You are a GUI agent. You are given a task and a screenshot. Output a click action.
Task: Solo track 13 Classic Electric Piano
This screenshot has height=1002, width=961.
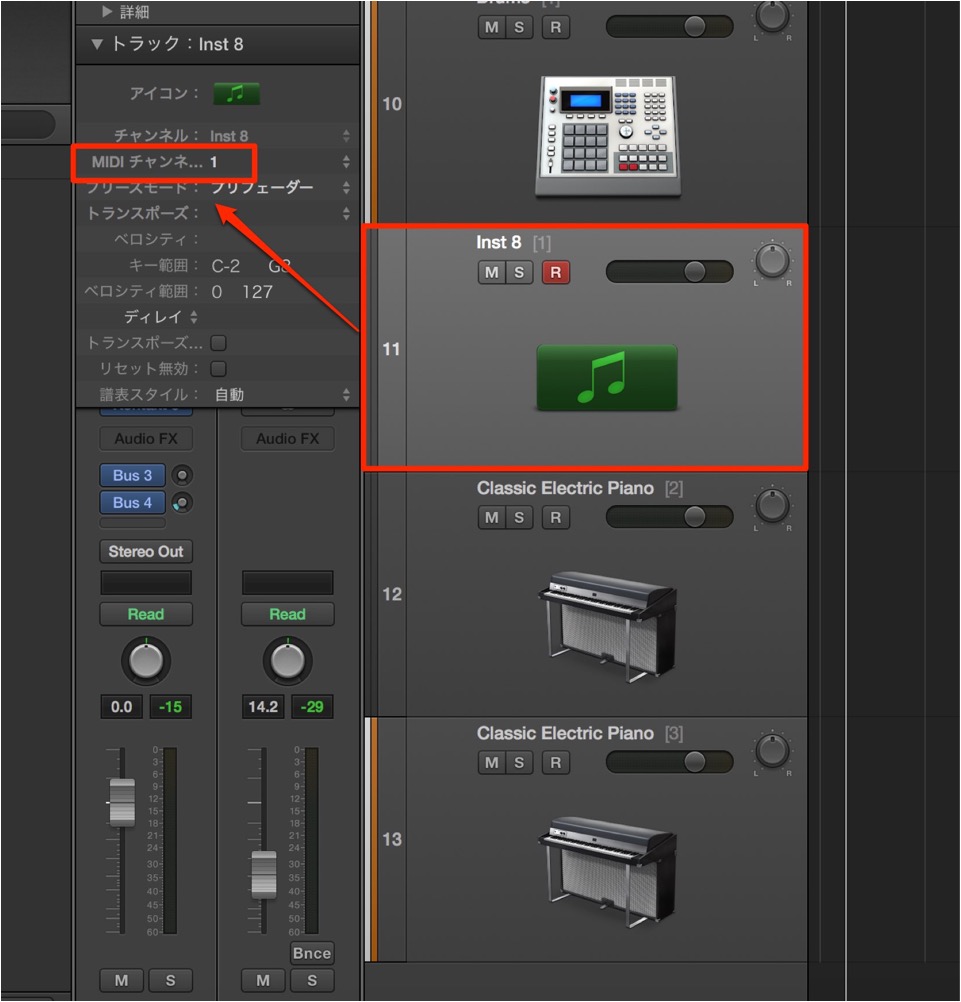tap(519, 762)
